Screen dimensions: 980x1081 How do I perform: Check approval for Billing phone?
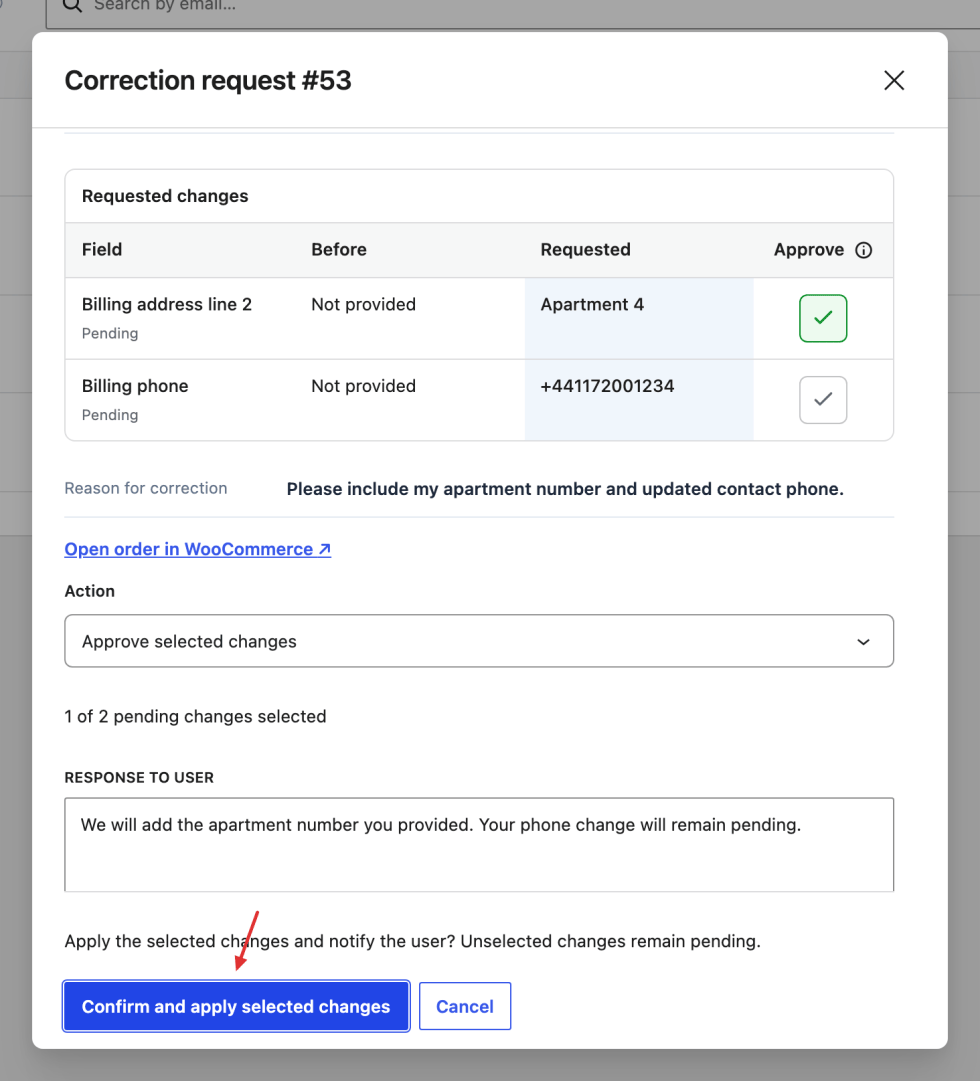[x=823, y=400]
